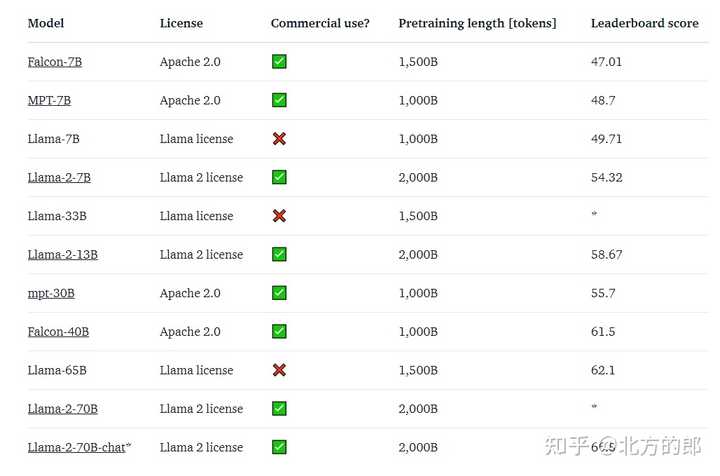Click the green checkmark in Falcon-40B row
The image size is (720, 476).
click(x=279, y=331)
